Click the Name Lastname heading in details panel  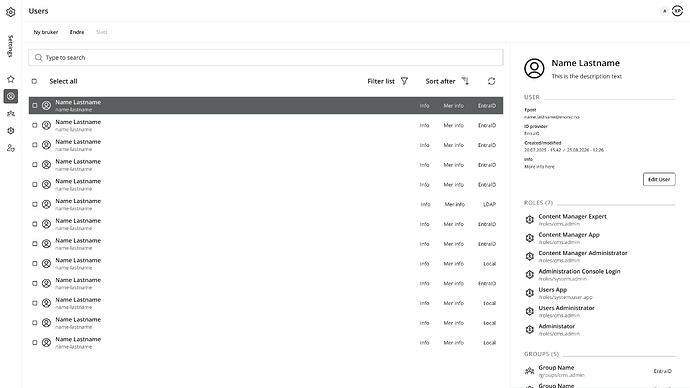coord(586,63)
